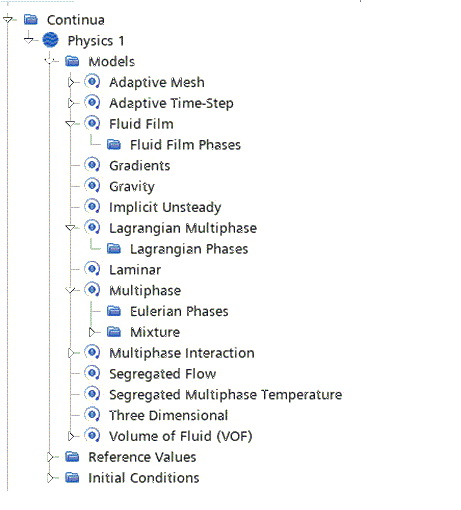Expand the Volume of Fluid (VOF) node
This screenshot has height=510, width=461.
pos(71,436)
